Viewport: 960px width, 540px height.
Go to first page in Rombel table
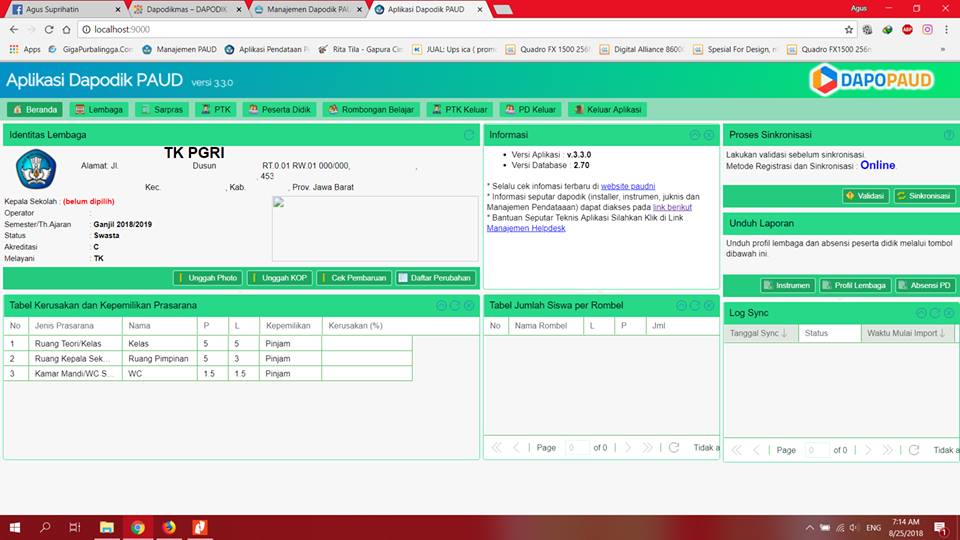pyautogui.click(x=497, y=448)
